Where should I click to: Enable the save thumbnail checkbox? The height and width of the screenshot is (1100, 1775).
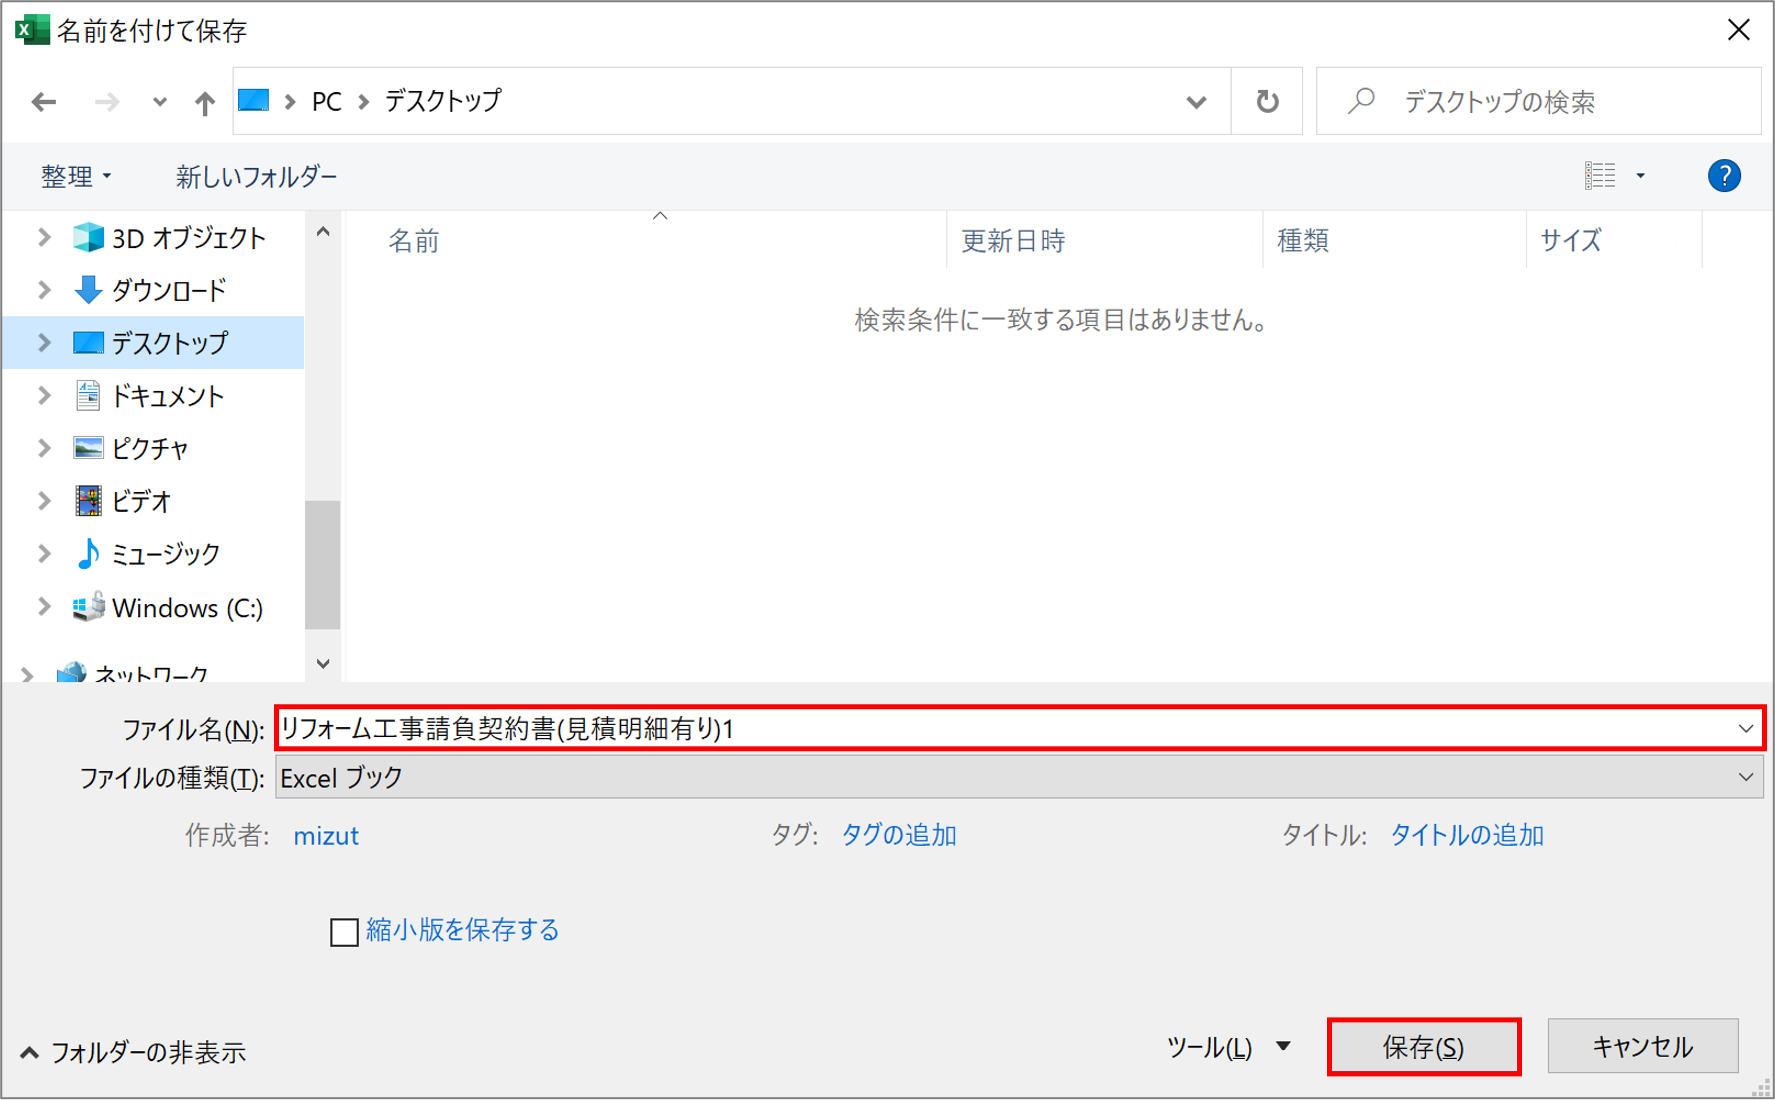(344, 932)
